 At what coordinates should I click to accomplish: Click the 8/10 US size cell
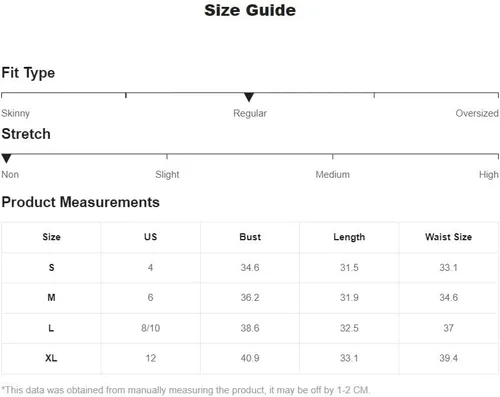151,328
